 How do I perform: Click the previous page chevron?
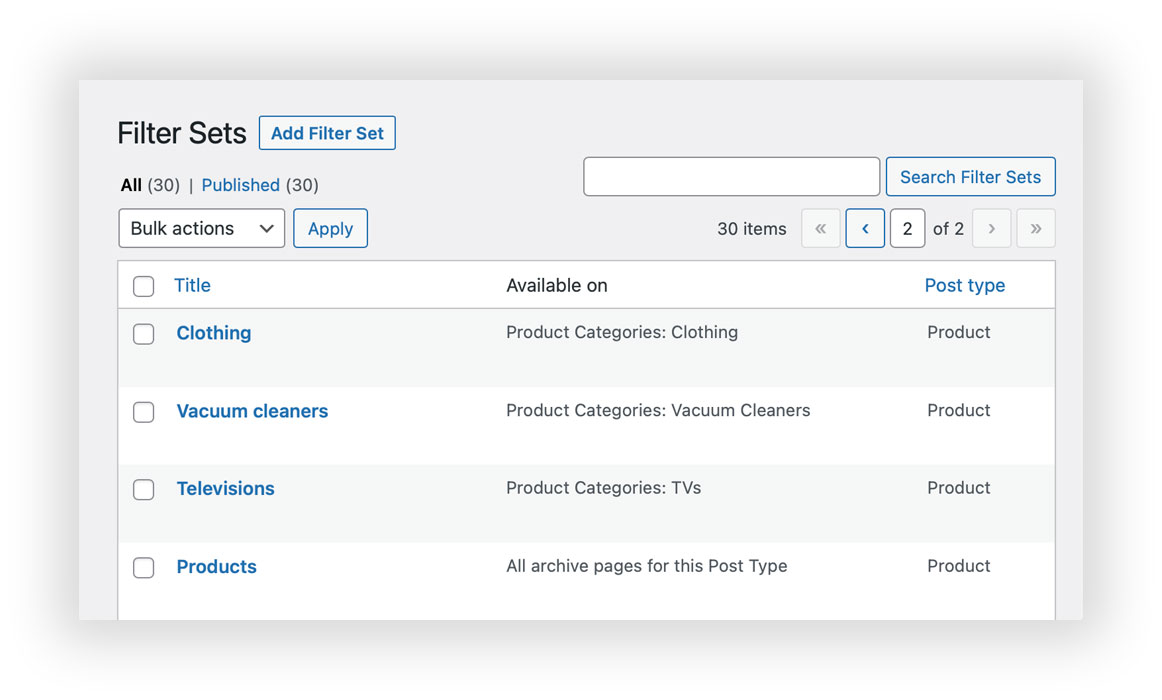(864, 228)
